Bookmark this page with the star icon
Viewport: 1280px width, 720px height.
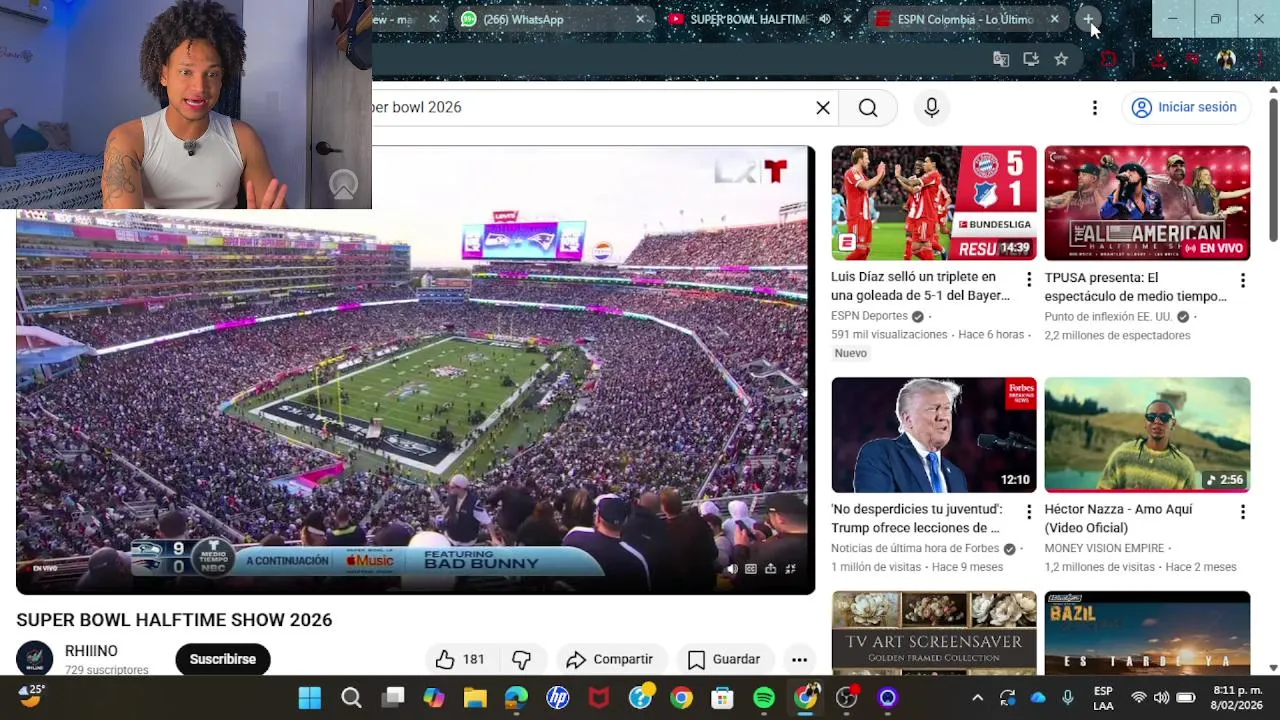click(1061, 59)
